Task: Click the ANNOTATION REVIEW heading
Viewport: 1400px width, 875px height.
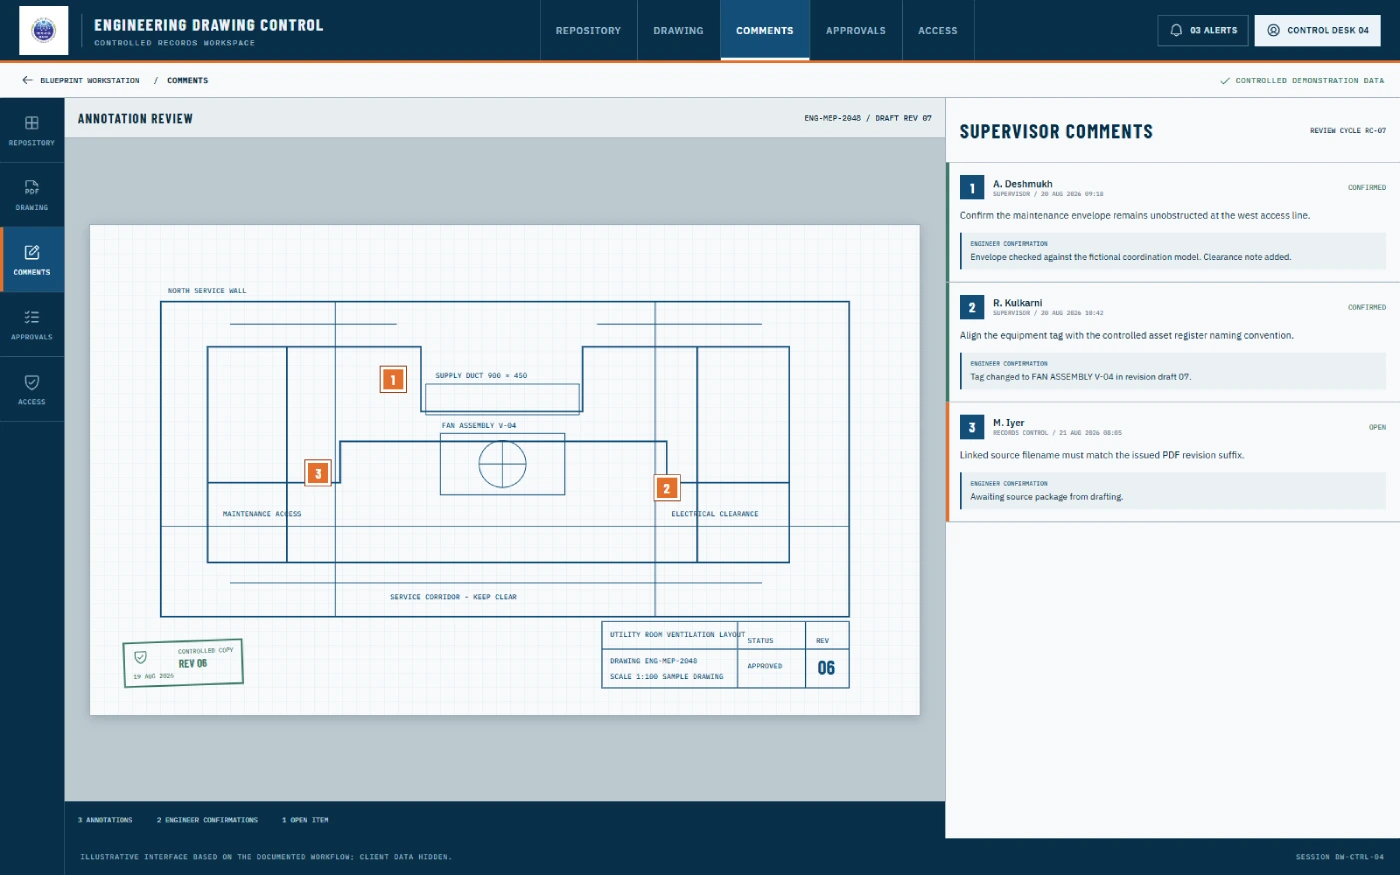Action: [135, 118]
